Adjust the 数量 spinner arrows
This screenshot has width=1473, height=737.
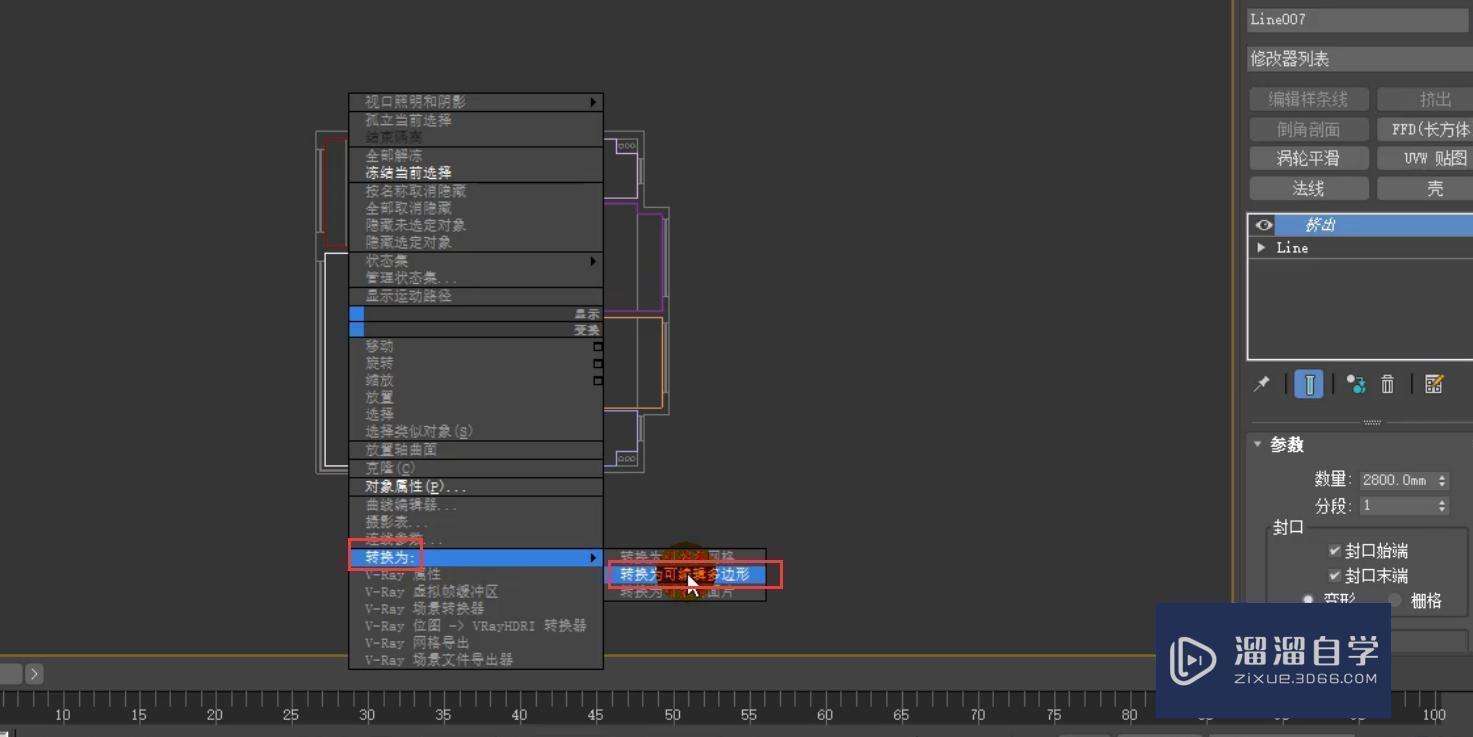pyautogui.click(x=1442, y=480)
